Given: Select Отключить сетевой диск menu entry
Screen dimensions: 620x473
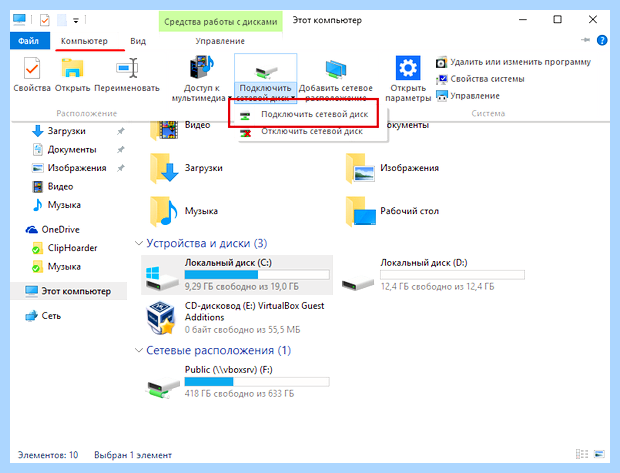Looking at the screenshot, I should pyautogui.click(x=302, y=132).
